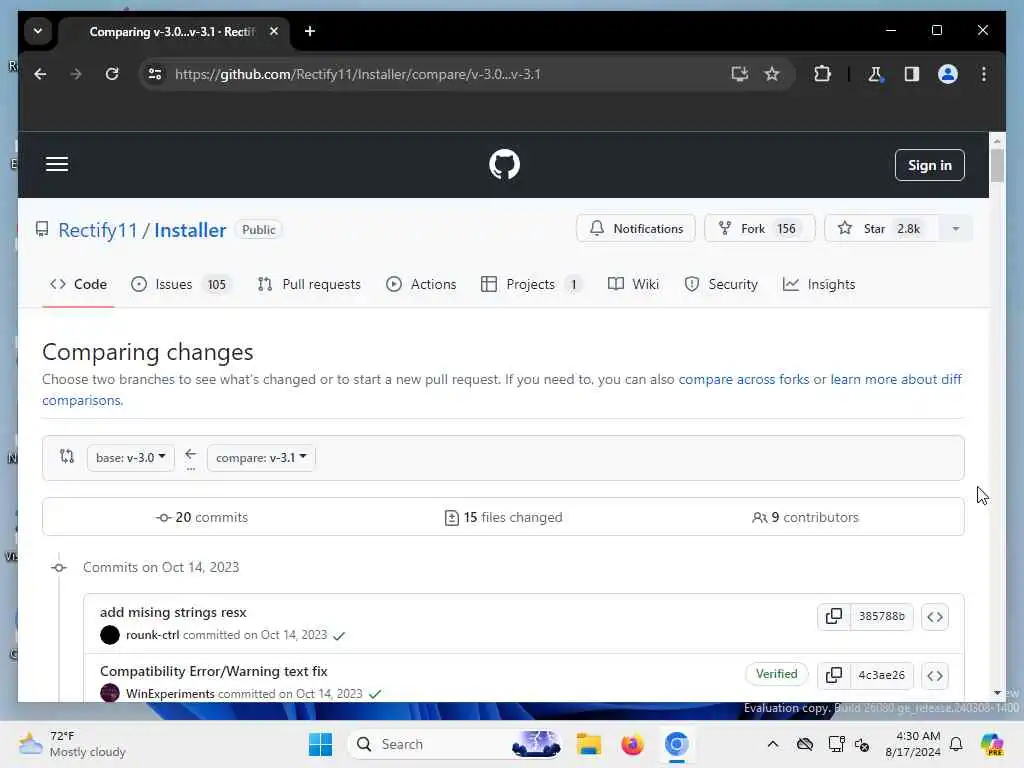1024x768 pixels.
Task: Open the compare: v-3.1 branch dropdown
Action: pyautogui.click(x=261, y=458)
